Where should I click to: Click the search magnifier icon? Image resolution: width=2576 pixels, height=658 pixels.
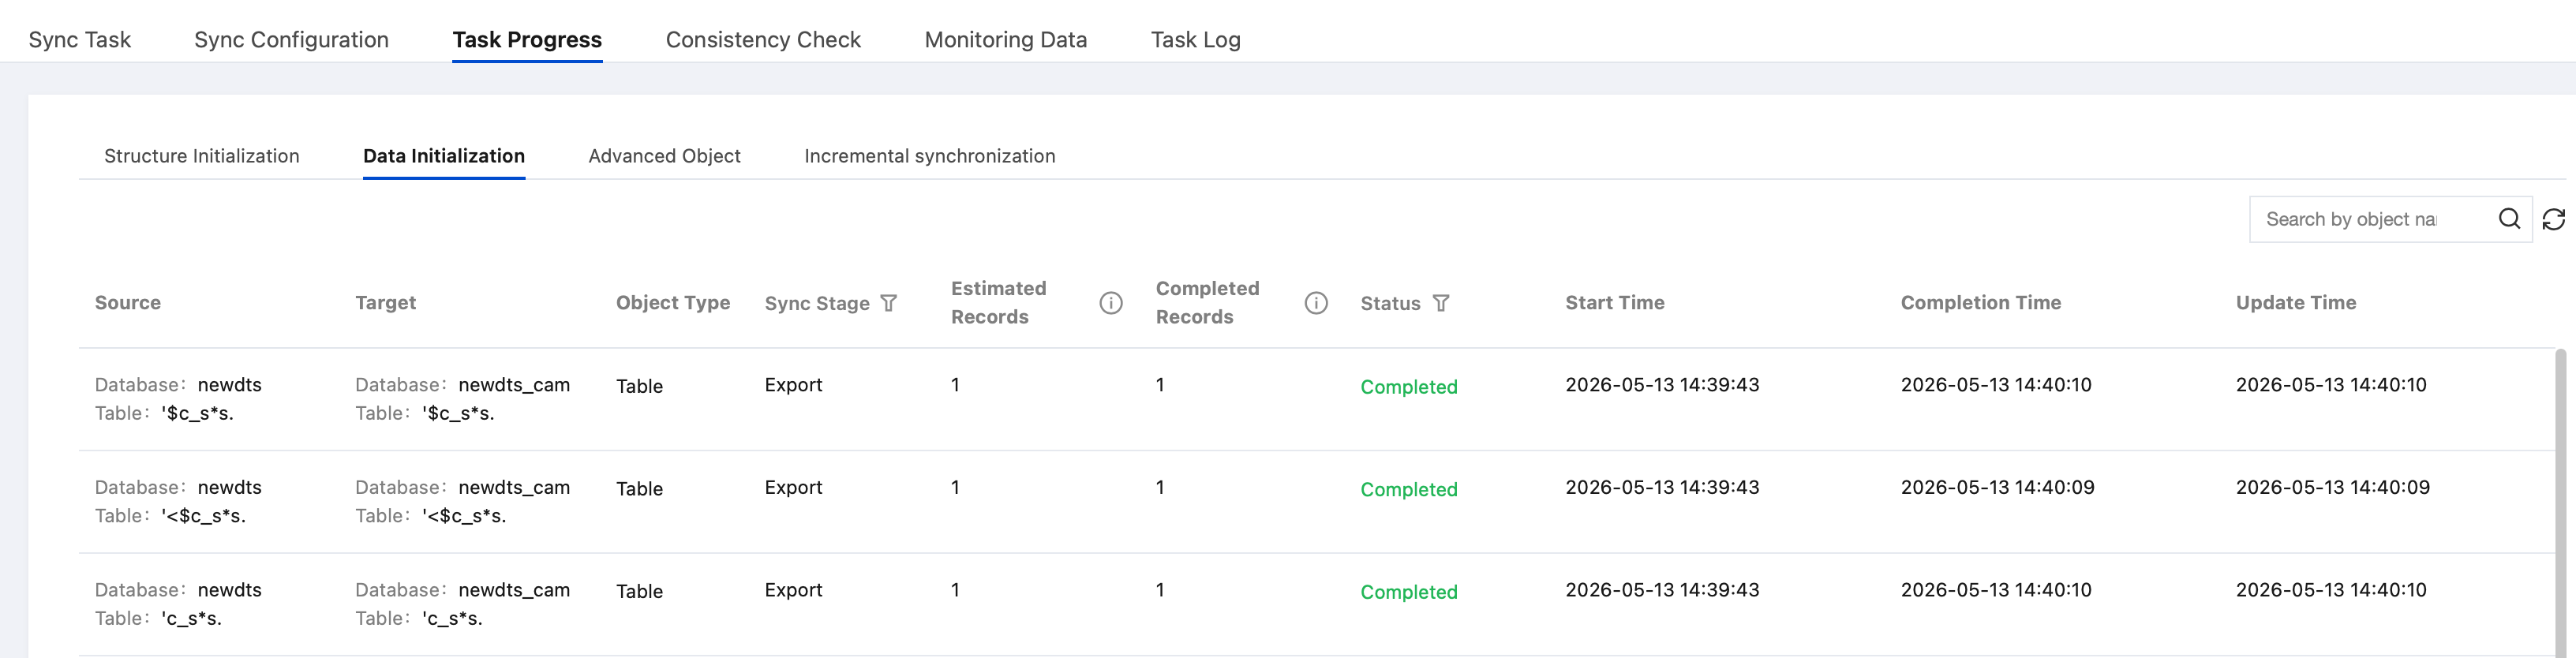(2509, 219)
